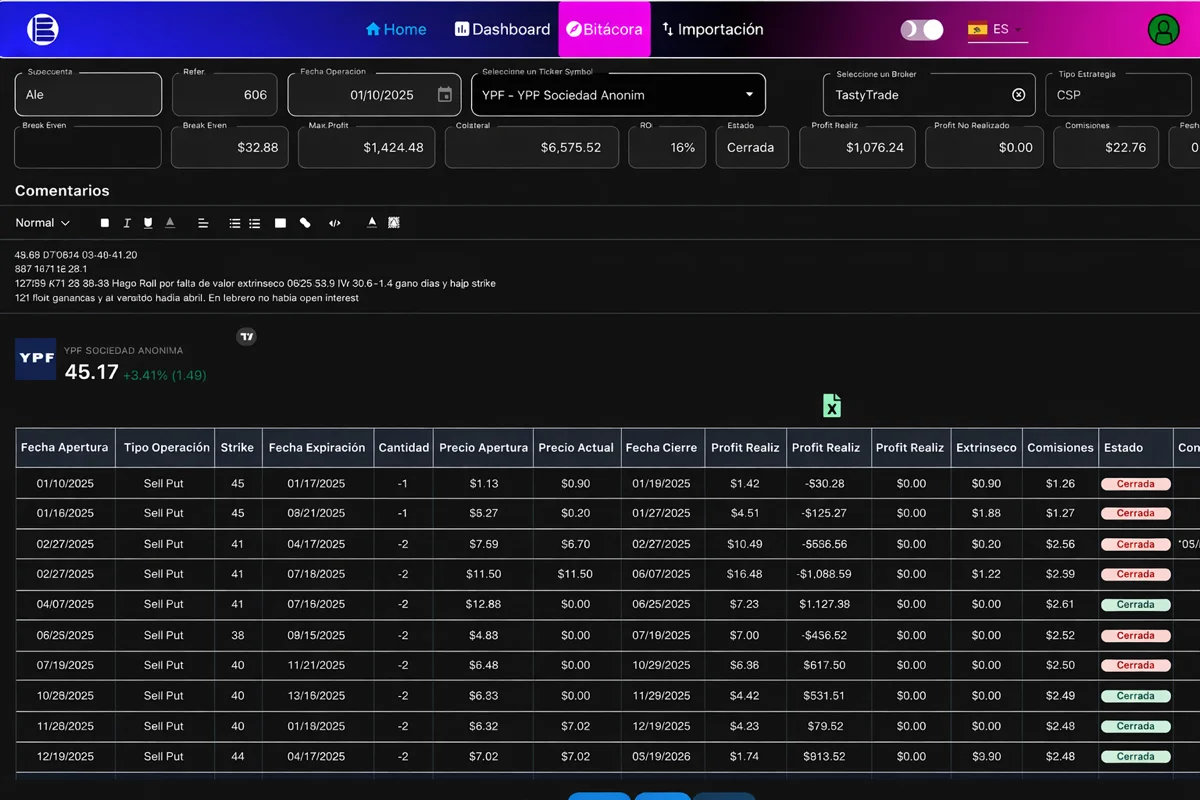Viewport: 1200px width, 800px height.
Task: Click the YPF company logo
Action: [x=36, y=359]
